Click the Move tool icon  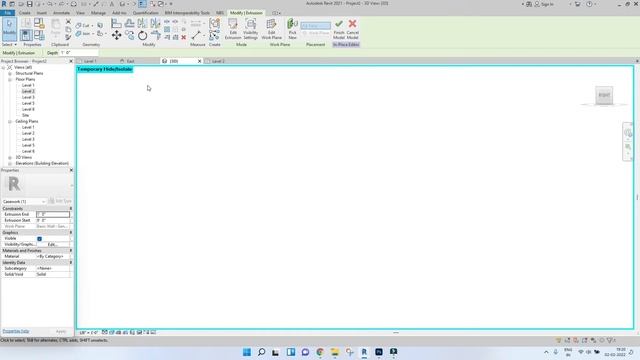tap(116, 36)
